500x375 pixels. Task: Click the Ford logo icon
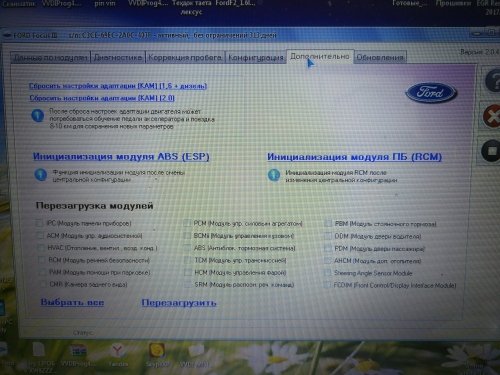pos(431,92)
